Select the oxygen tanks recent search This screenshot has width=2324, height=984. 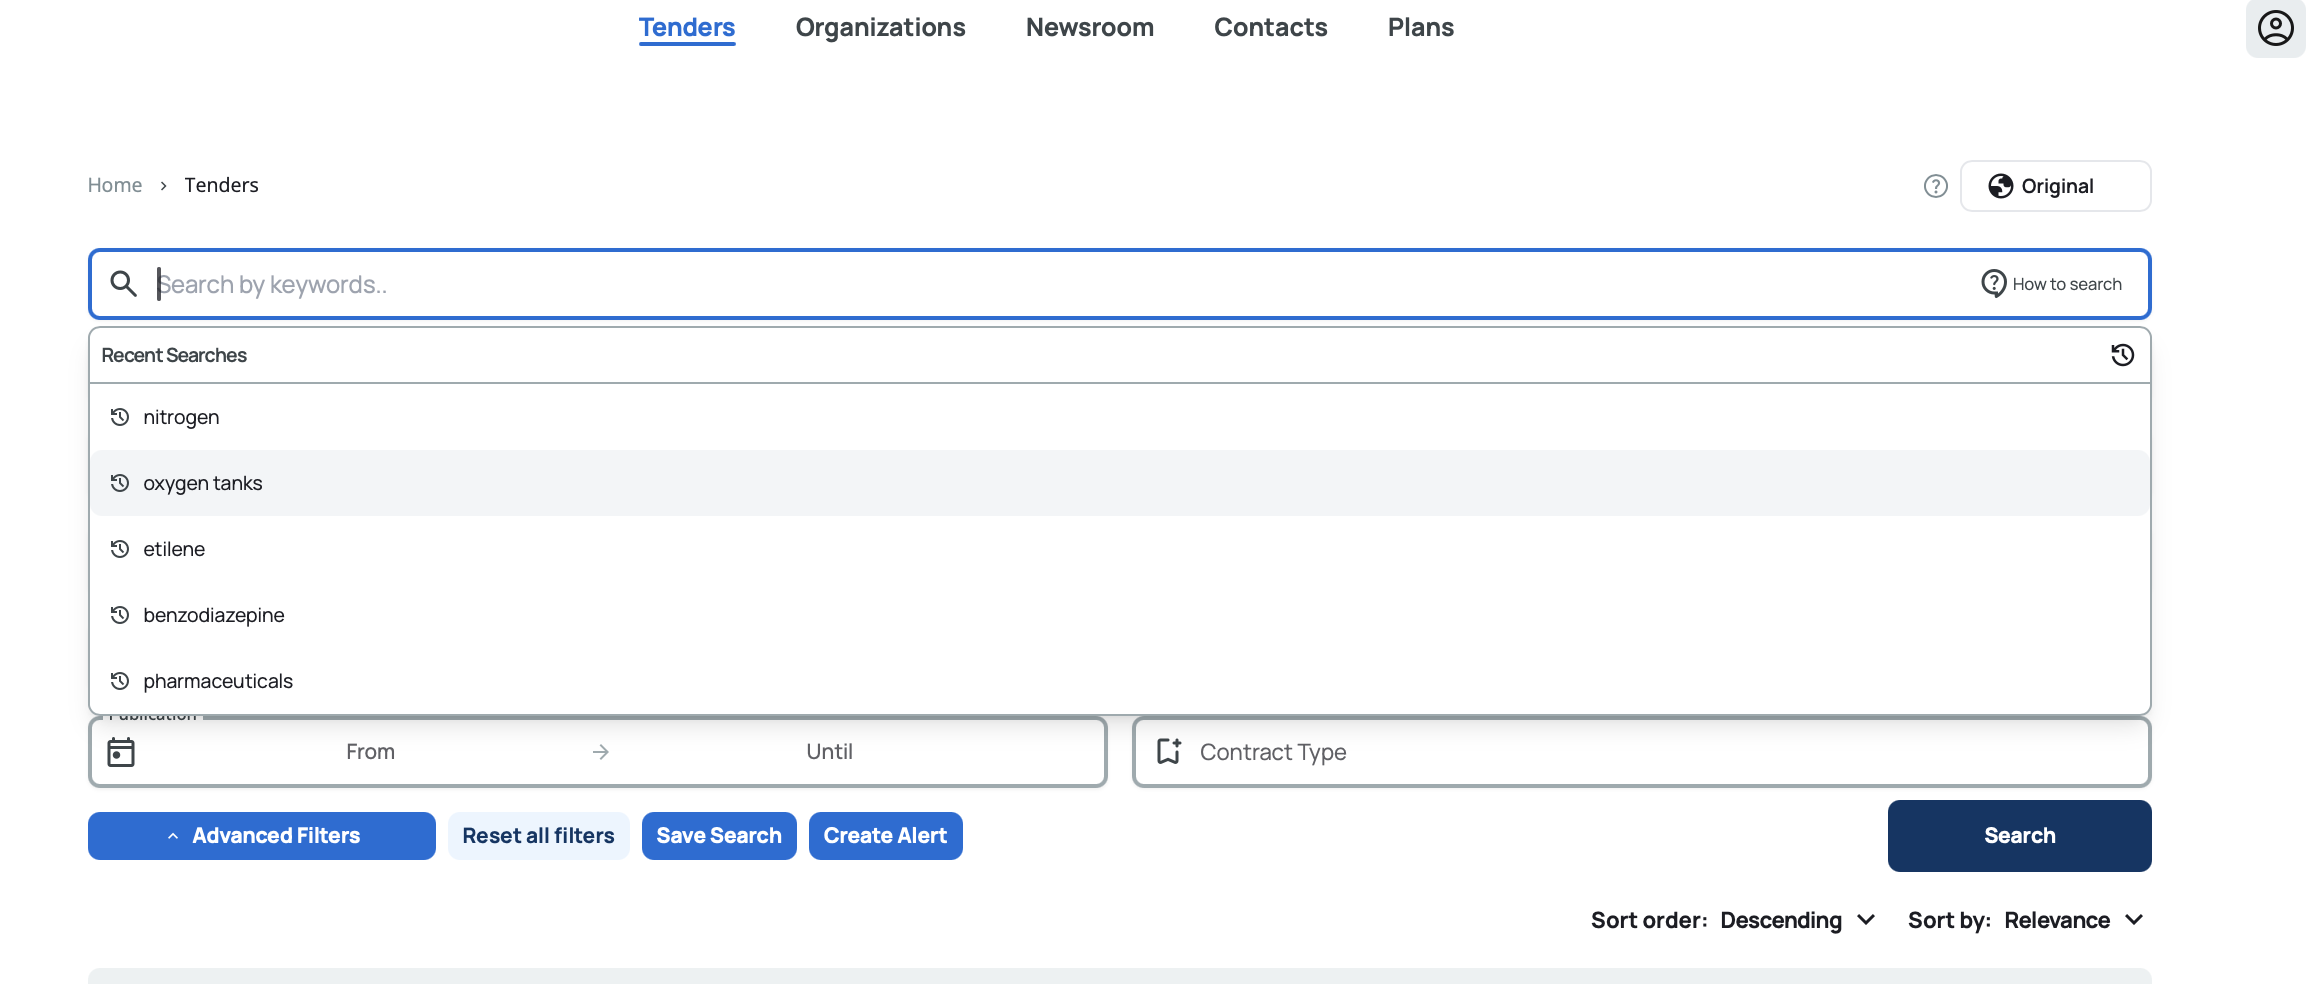point(203,483)
